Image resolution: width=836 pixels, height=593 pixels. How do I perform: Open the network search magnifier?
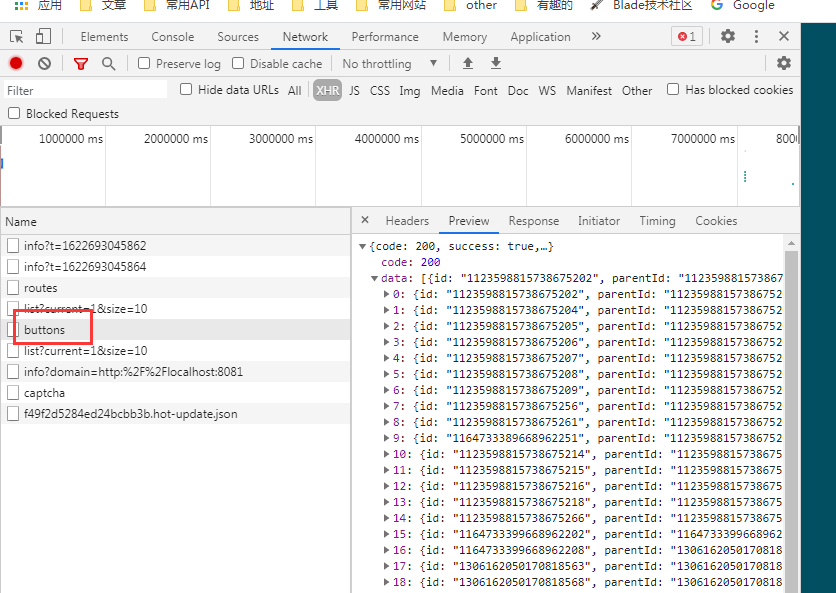tap(109, 64)
